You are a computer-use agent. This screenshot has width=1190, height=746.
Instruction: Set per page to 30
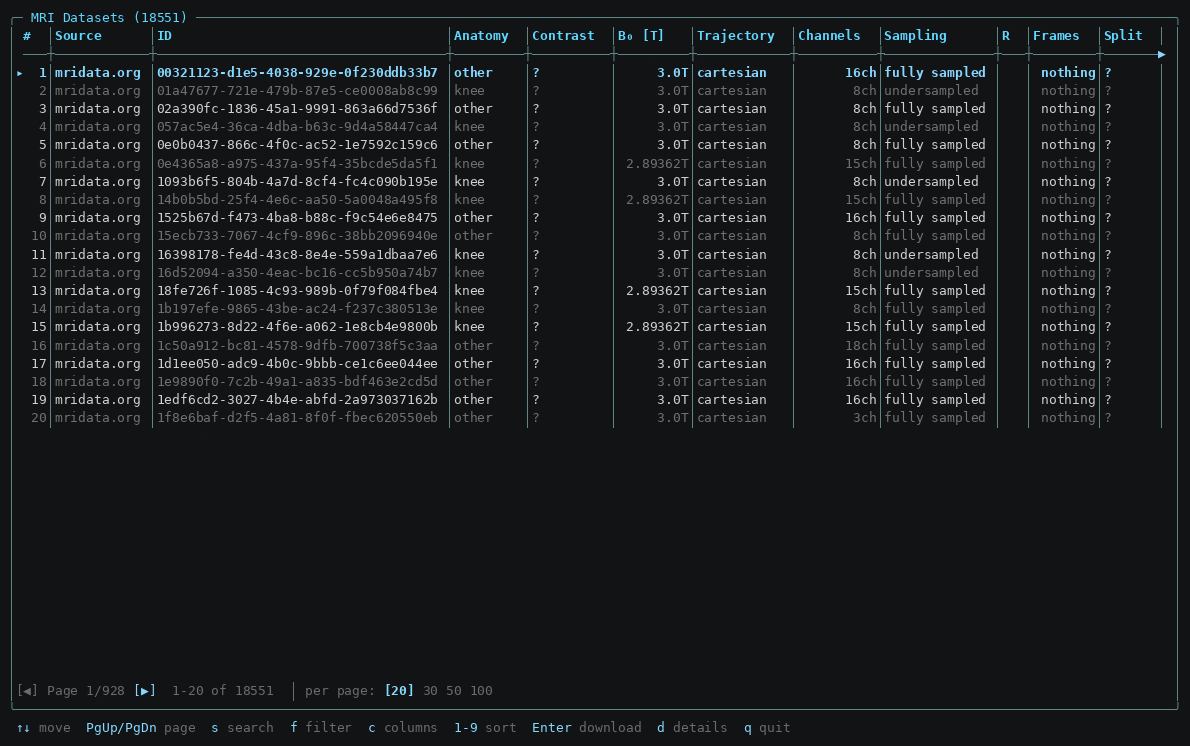pyautogui.click(x=430, y=691)
